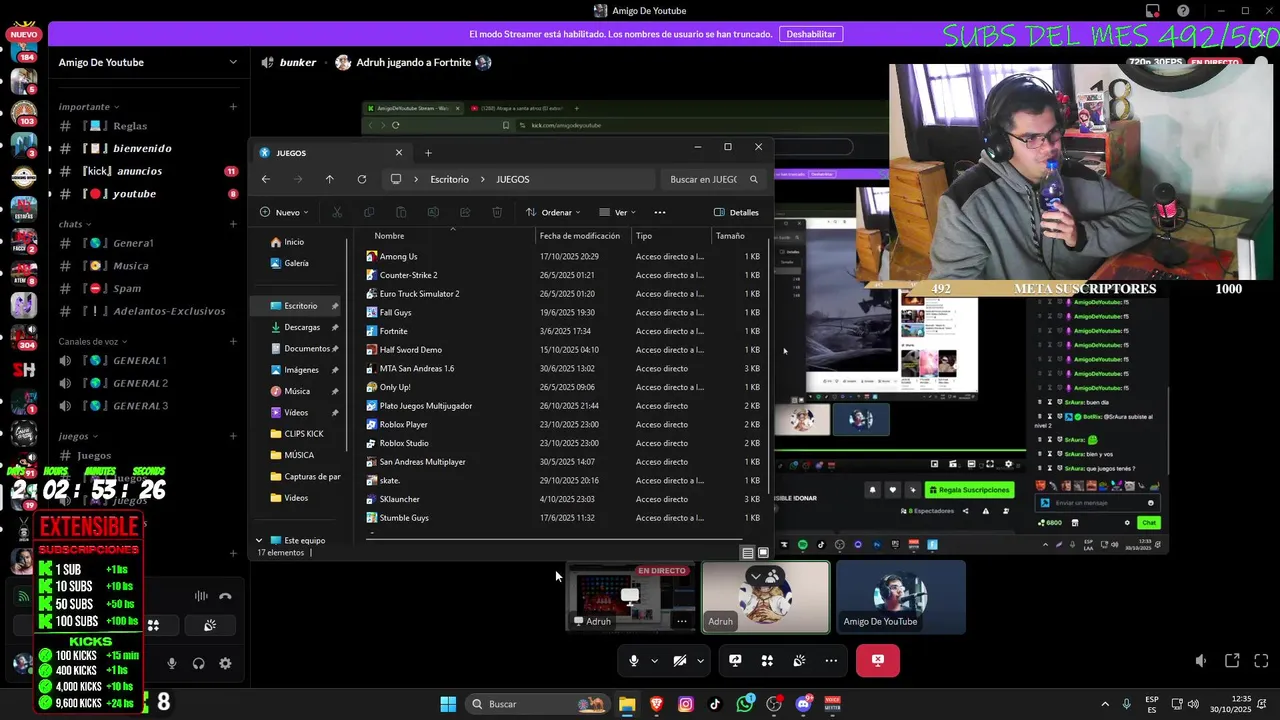1280x720 pixels.
Task: Mute microphone in Discord user panel
Action: tap(172, 663)
